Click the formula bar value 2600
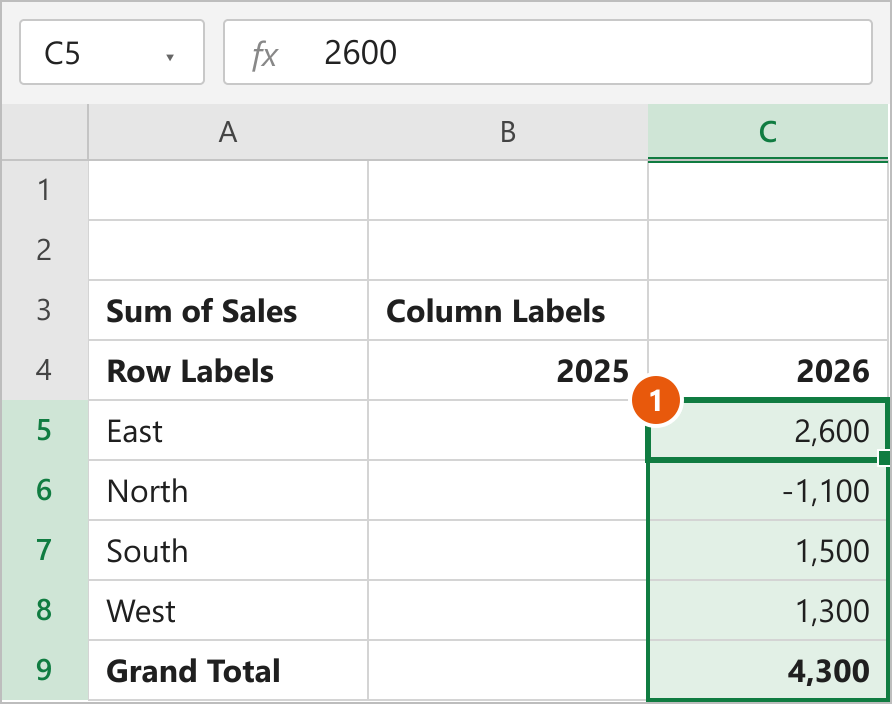This screenshot has width=892, height=704. [x=360, y=53]
